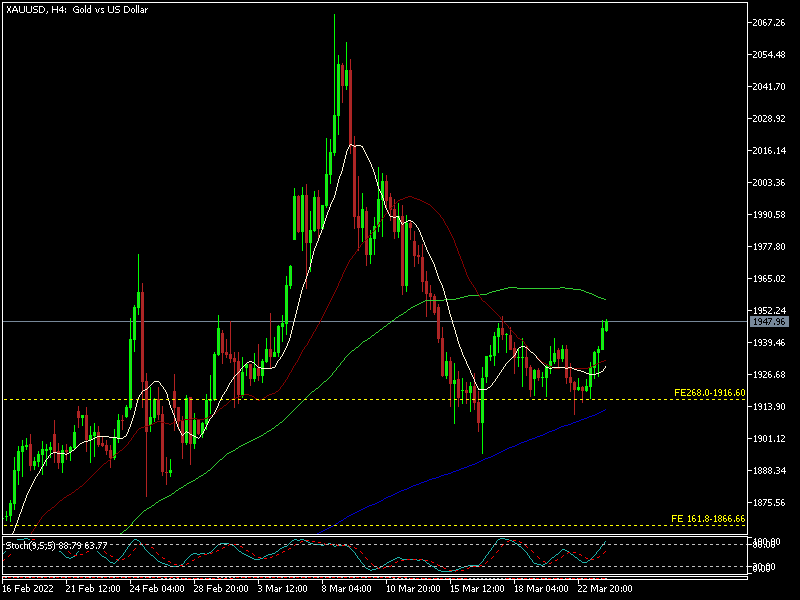The height and width of the screenshot is (600, 800).
Task: Click the 8 Mar 04:00 time label
Action: click(x=346, y=589)
